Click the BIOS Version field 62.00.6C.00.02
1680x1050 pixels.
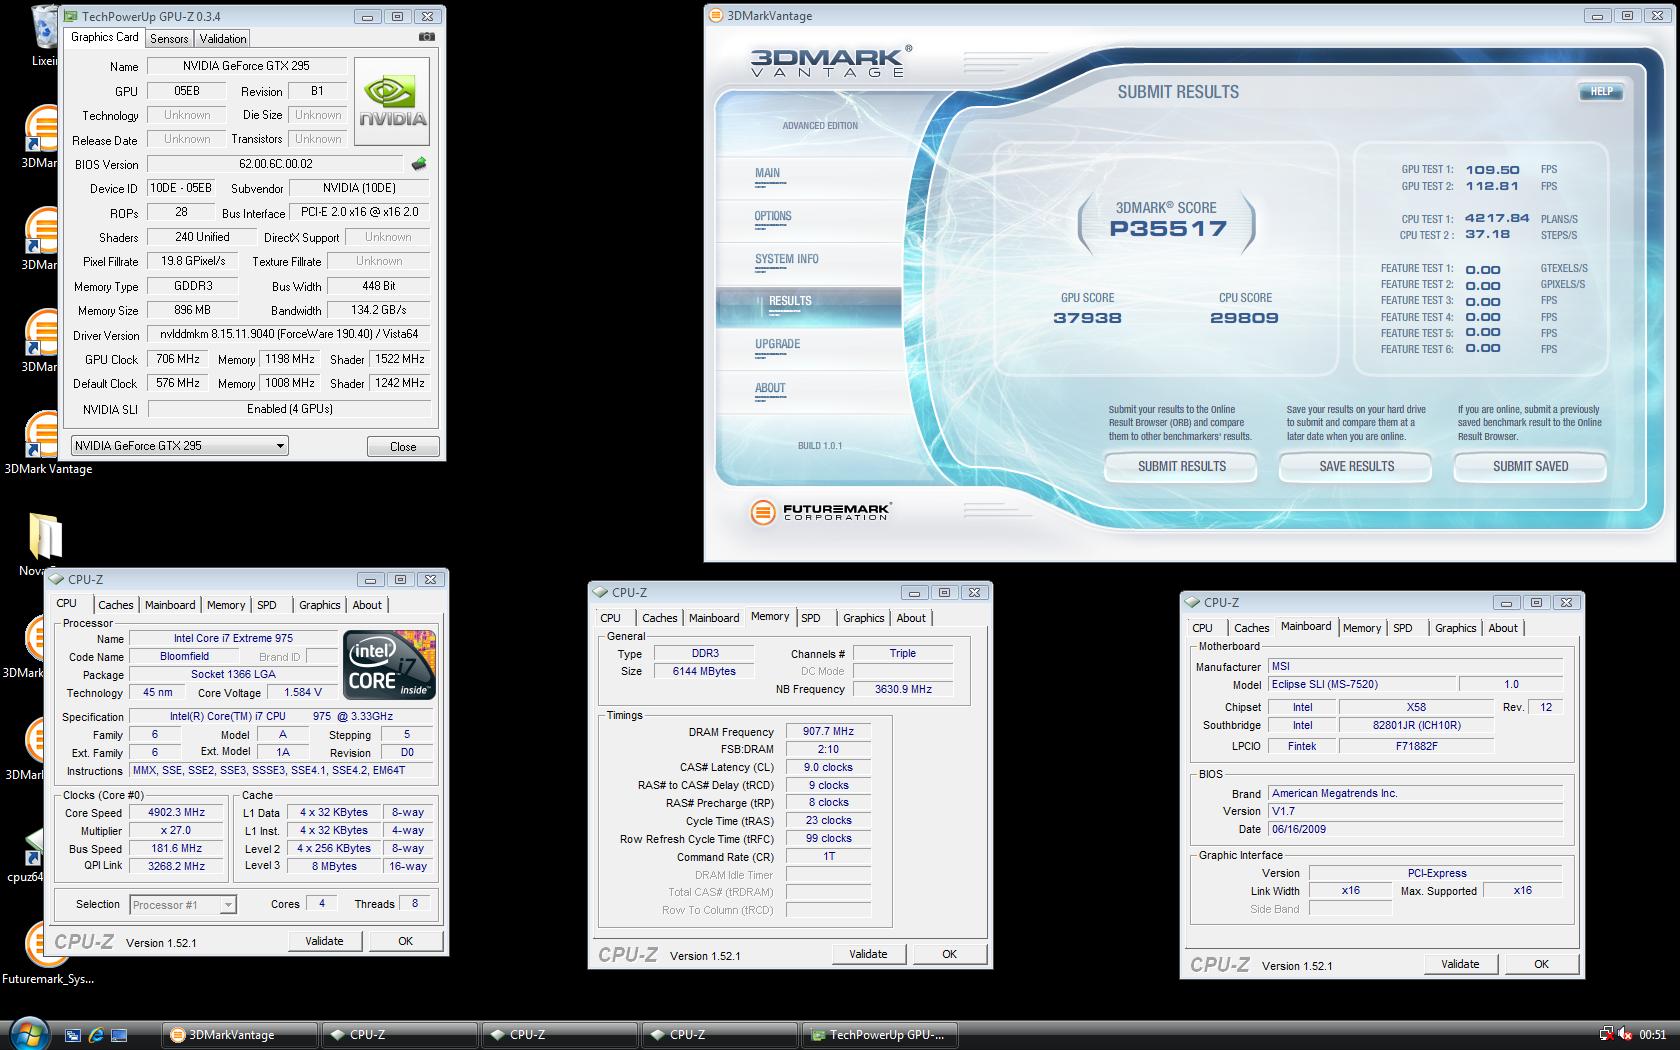coord(276,164)
